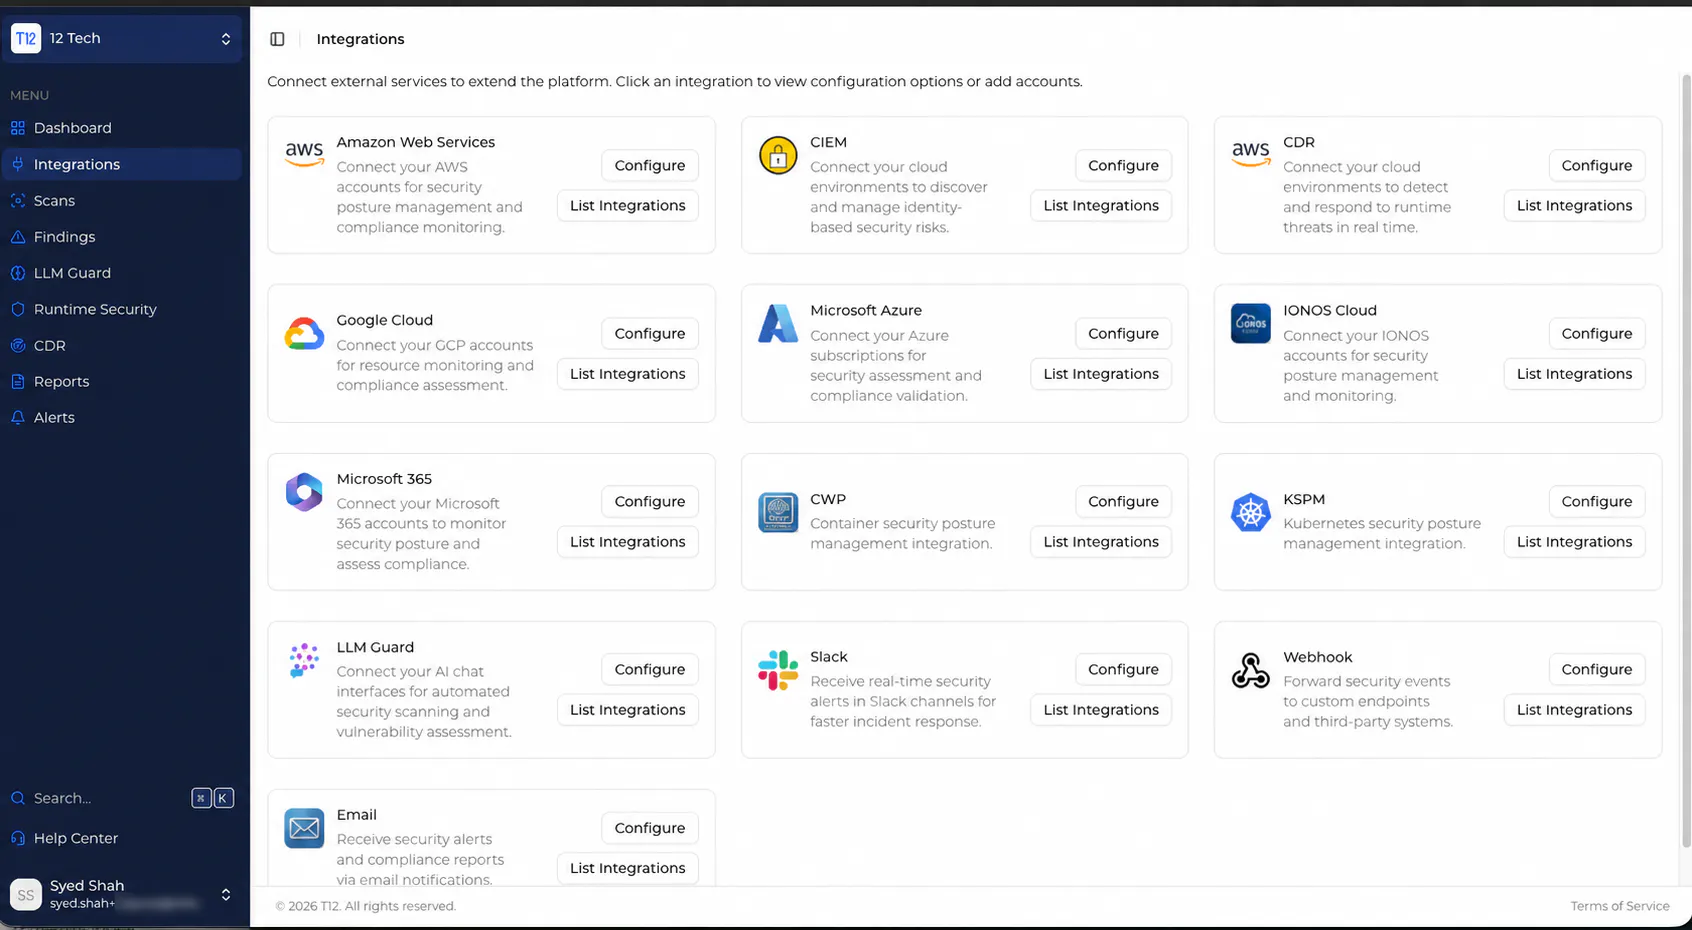This screenshot has height=930, width=1692.
Task: Open Runtime Security in sidebar
Action: [122, 309]
